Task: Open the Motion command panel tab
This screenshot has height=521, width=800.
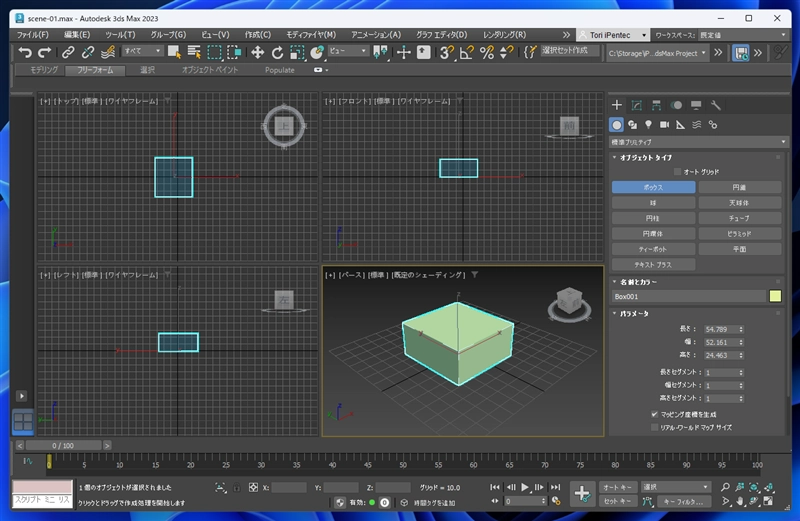Action: [676, 106]
